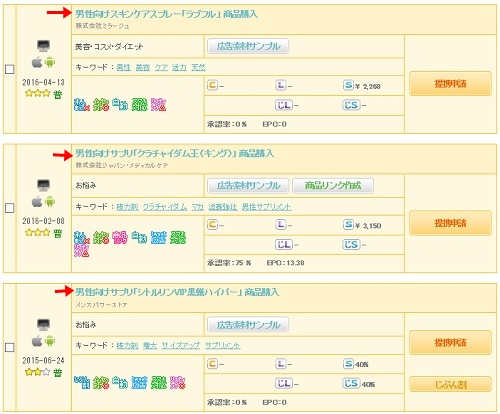The image size is (500, 414).
Task: Click 商品リンク作成 button
Action: coord(333,185)
